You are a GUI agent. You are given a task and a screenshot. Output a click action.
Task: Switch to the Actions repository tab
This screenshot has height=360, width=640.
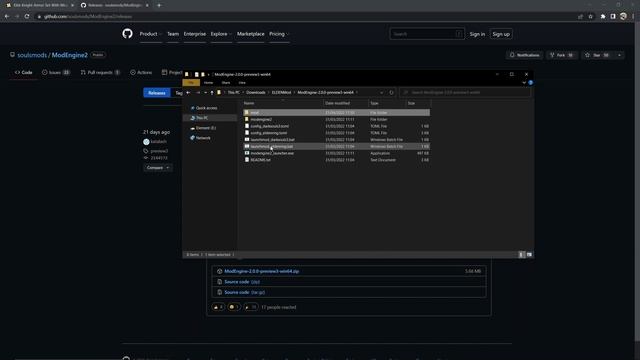141,72
